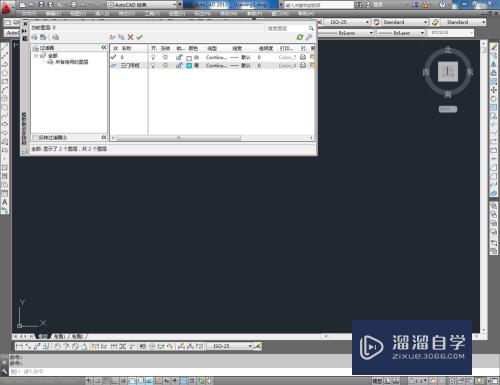Viewport: 500px width, 385px height.
Task: Click New Group Filter icon in layer manager
Action: tap(43, 37)
